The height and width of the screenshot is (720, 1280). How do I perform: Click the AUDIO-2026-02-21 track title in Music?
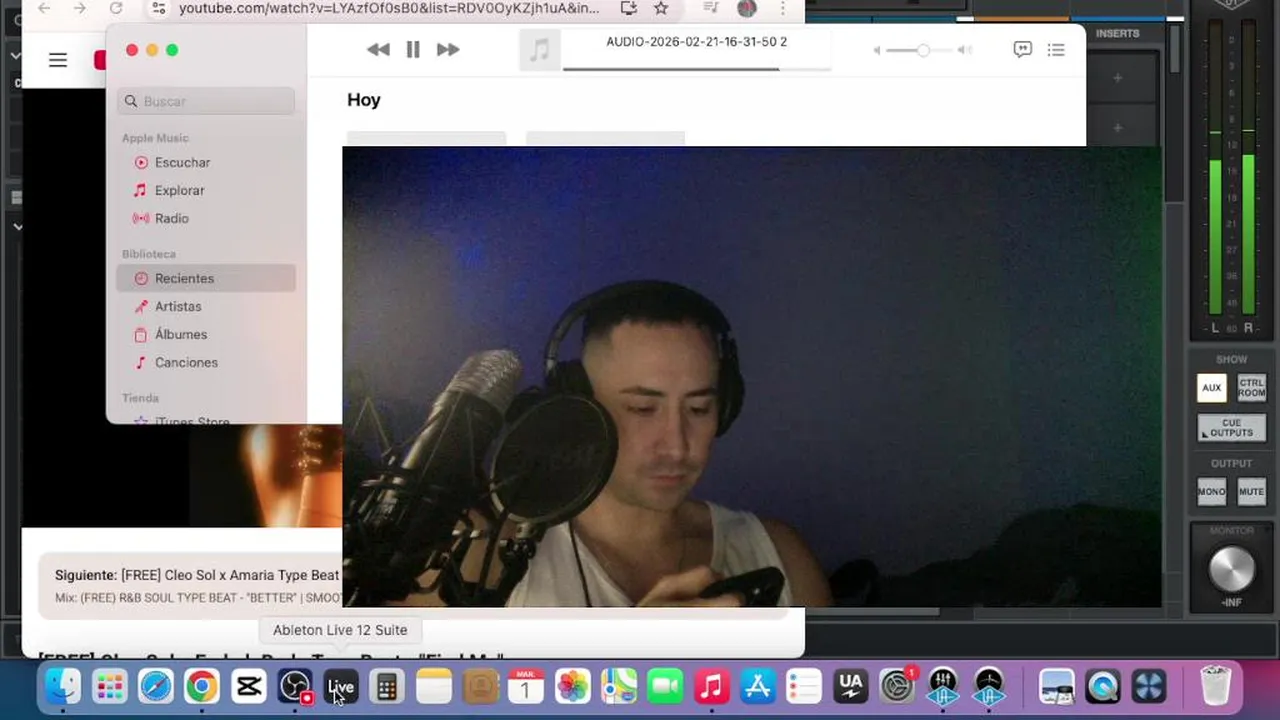point(696,42)
